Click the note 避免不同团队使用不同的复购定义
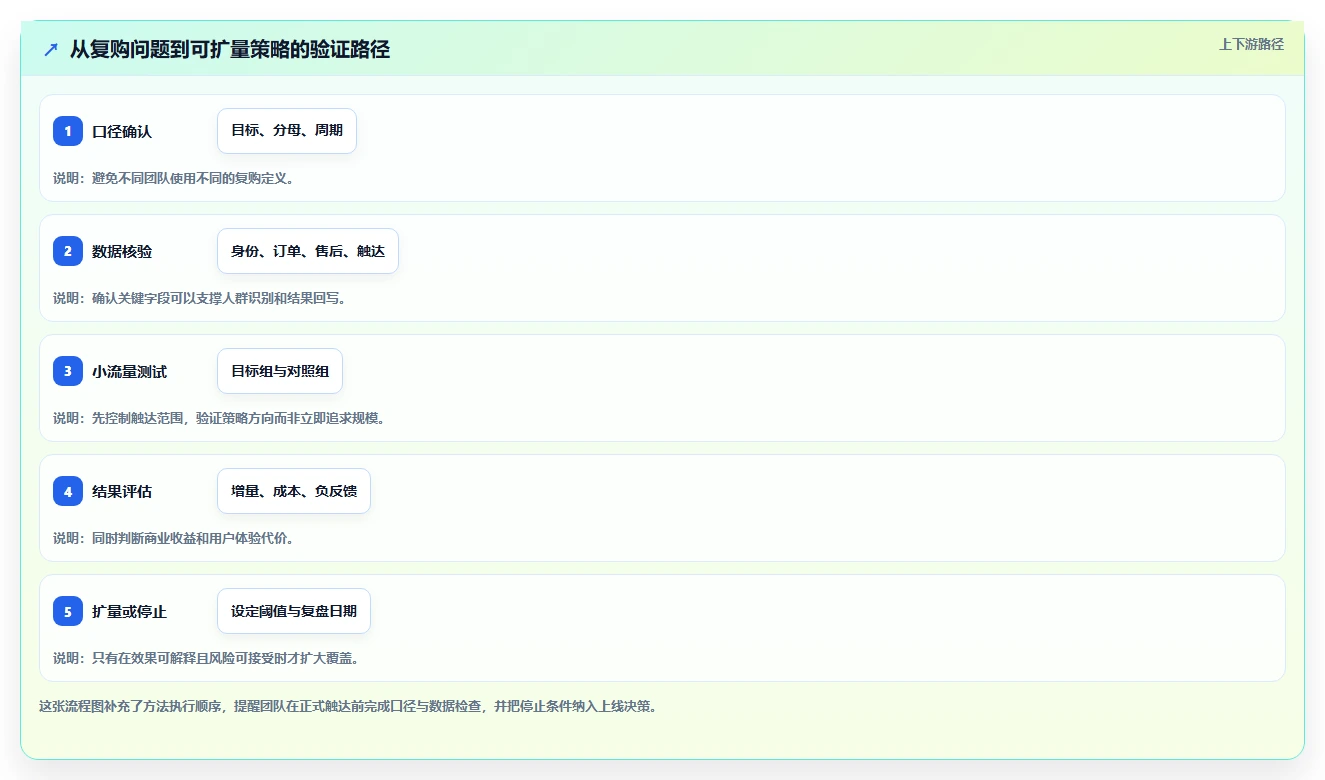 (174, 178)
